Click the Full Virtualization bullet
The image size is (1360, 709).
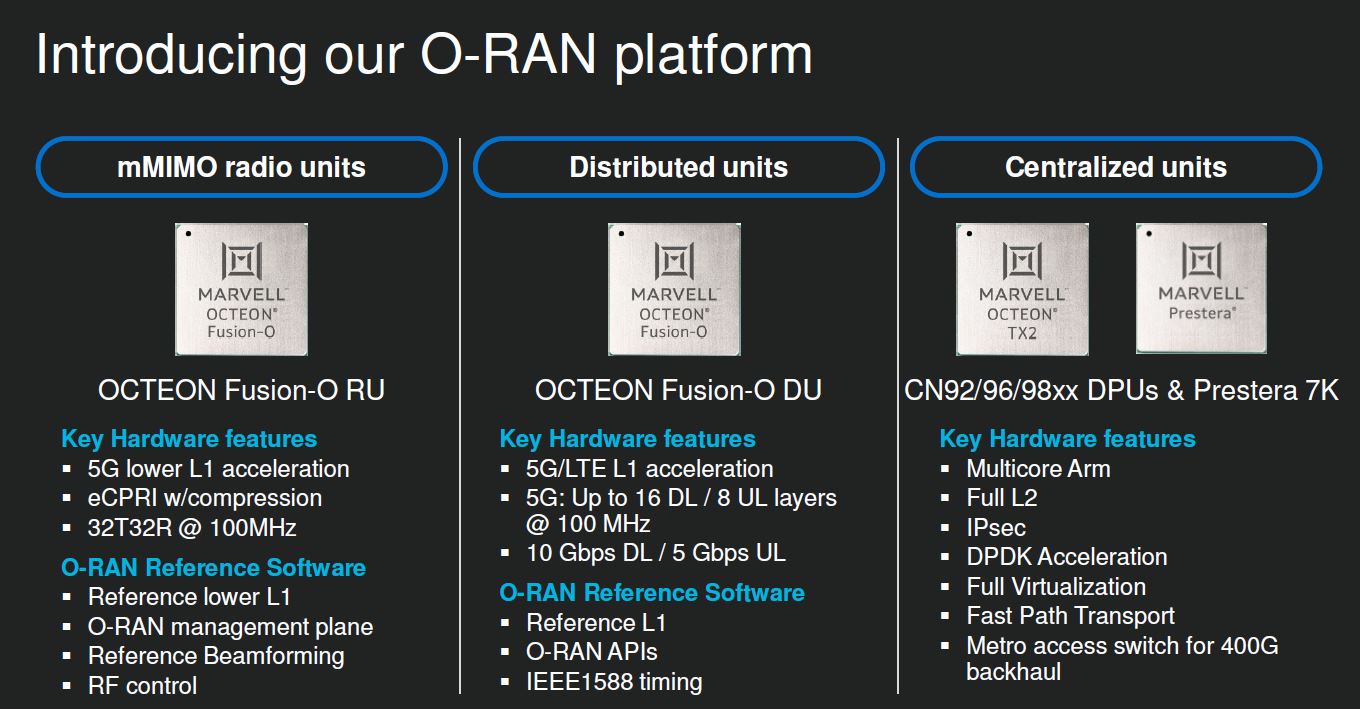(1043, 587)
